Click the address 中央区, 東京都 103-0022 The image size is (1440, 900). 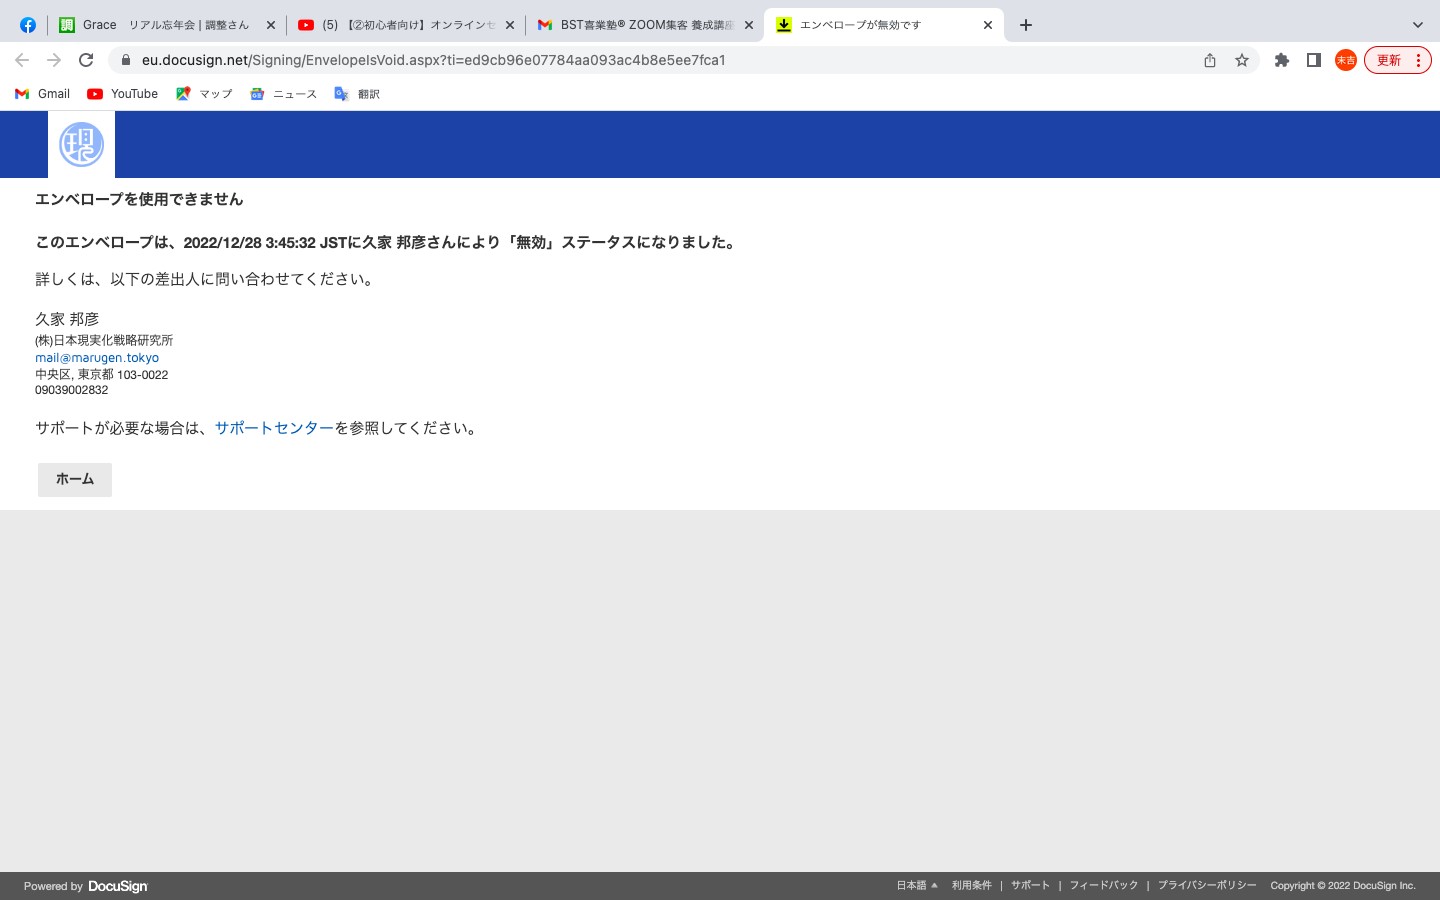click(x=101, y=374)
